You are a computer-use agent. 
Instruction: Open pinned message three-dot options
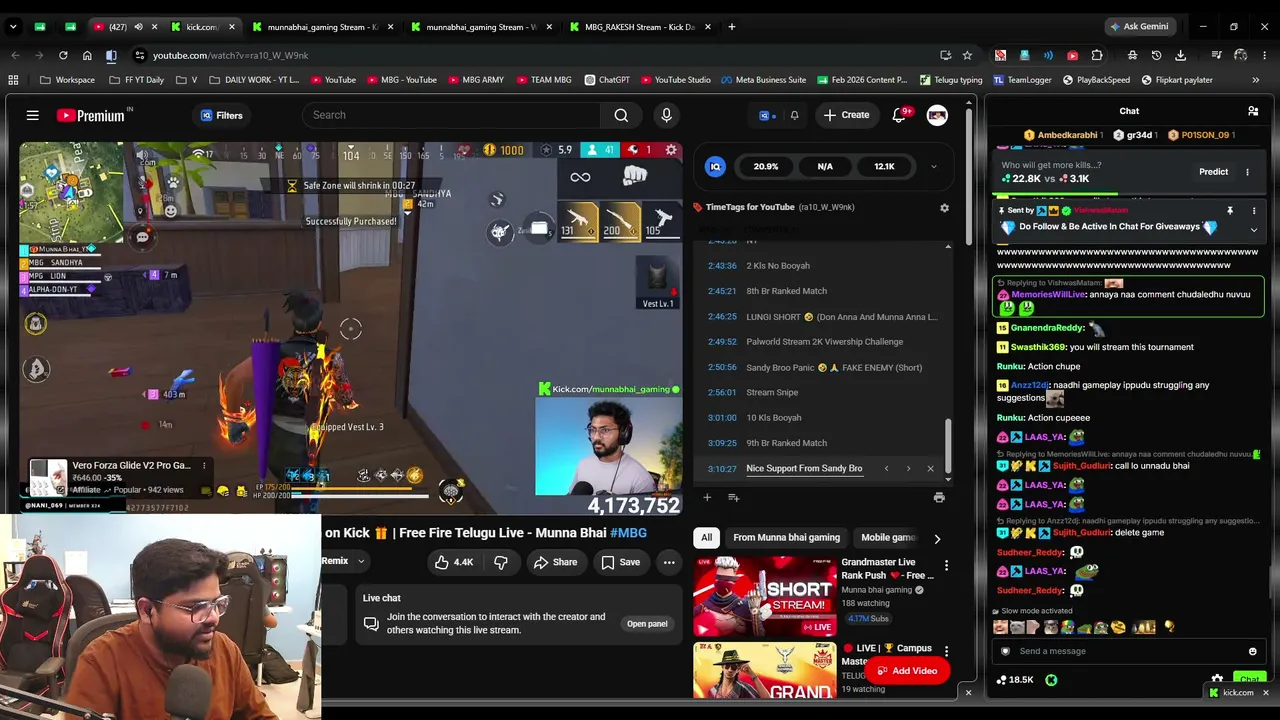click(x=1254, y=211)
